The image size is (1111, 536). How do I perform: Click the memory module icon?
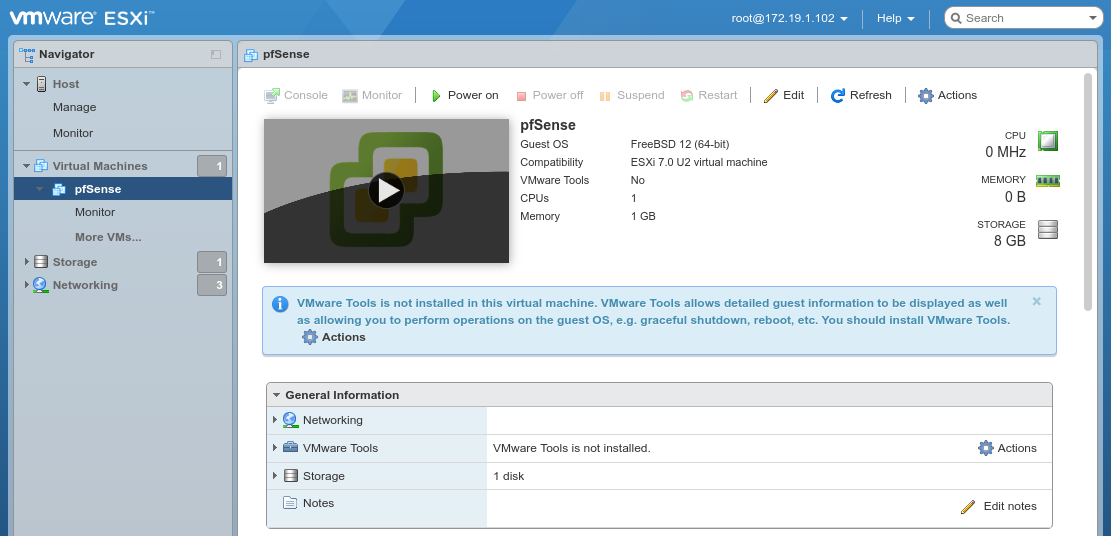[x=1047, y=181]
